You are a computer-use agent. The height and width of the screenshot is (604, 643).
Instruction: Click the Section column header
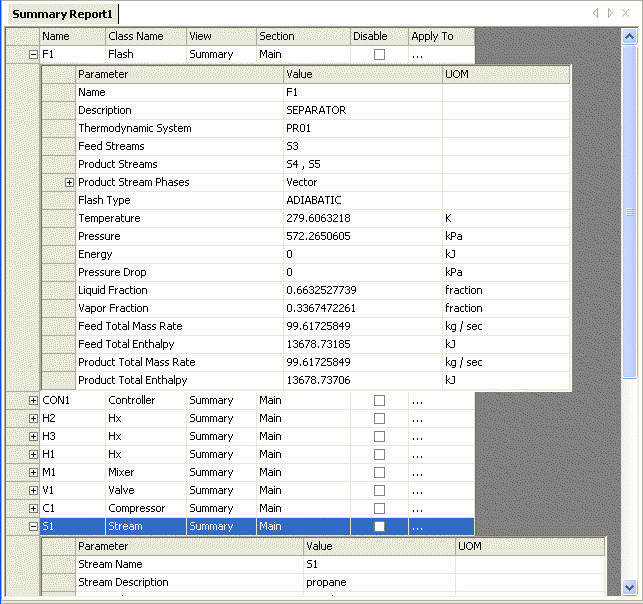(x=303, y=36)
